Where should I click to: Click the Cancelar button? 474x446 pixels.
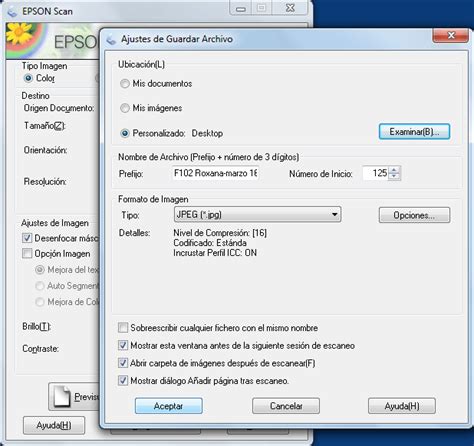tap(286, 406)
